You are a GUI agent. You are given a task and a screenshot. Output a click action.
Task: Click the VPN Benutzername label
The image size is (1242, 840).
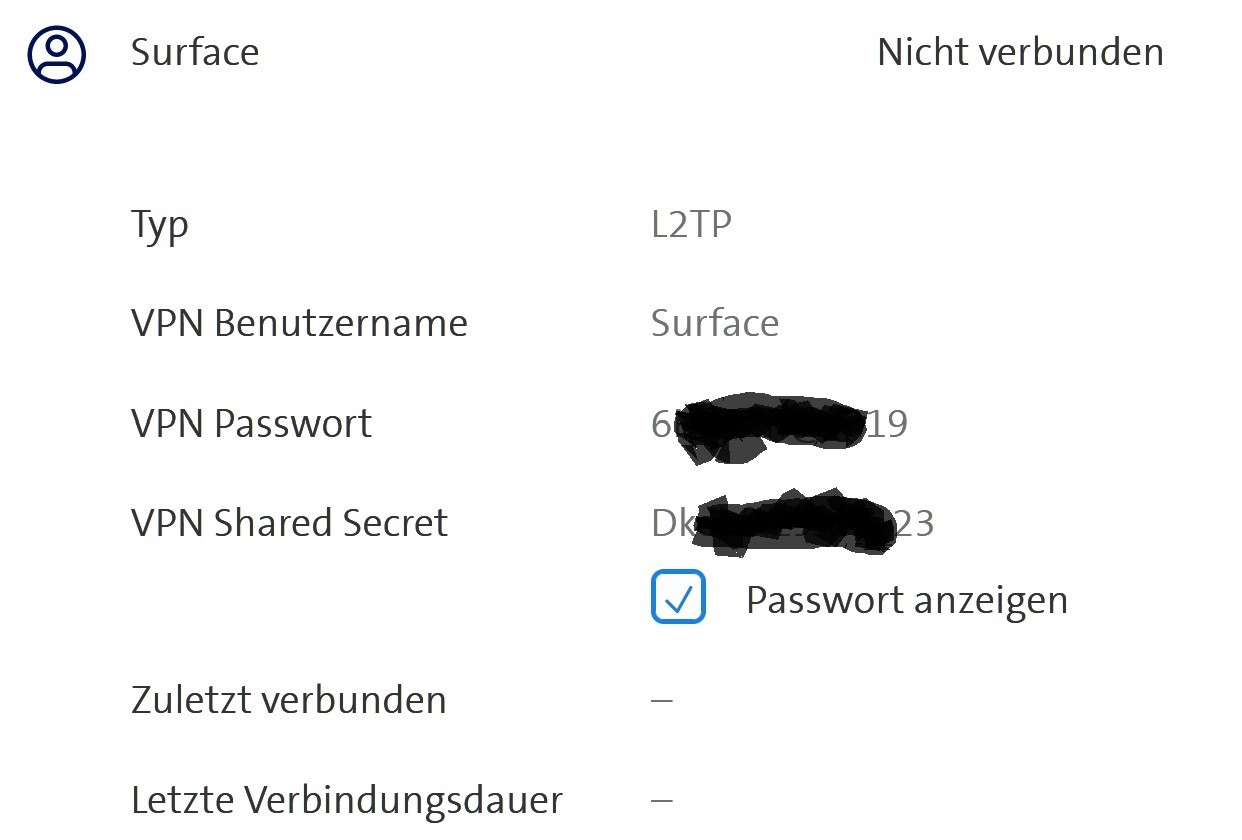(299, 324)
